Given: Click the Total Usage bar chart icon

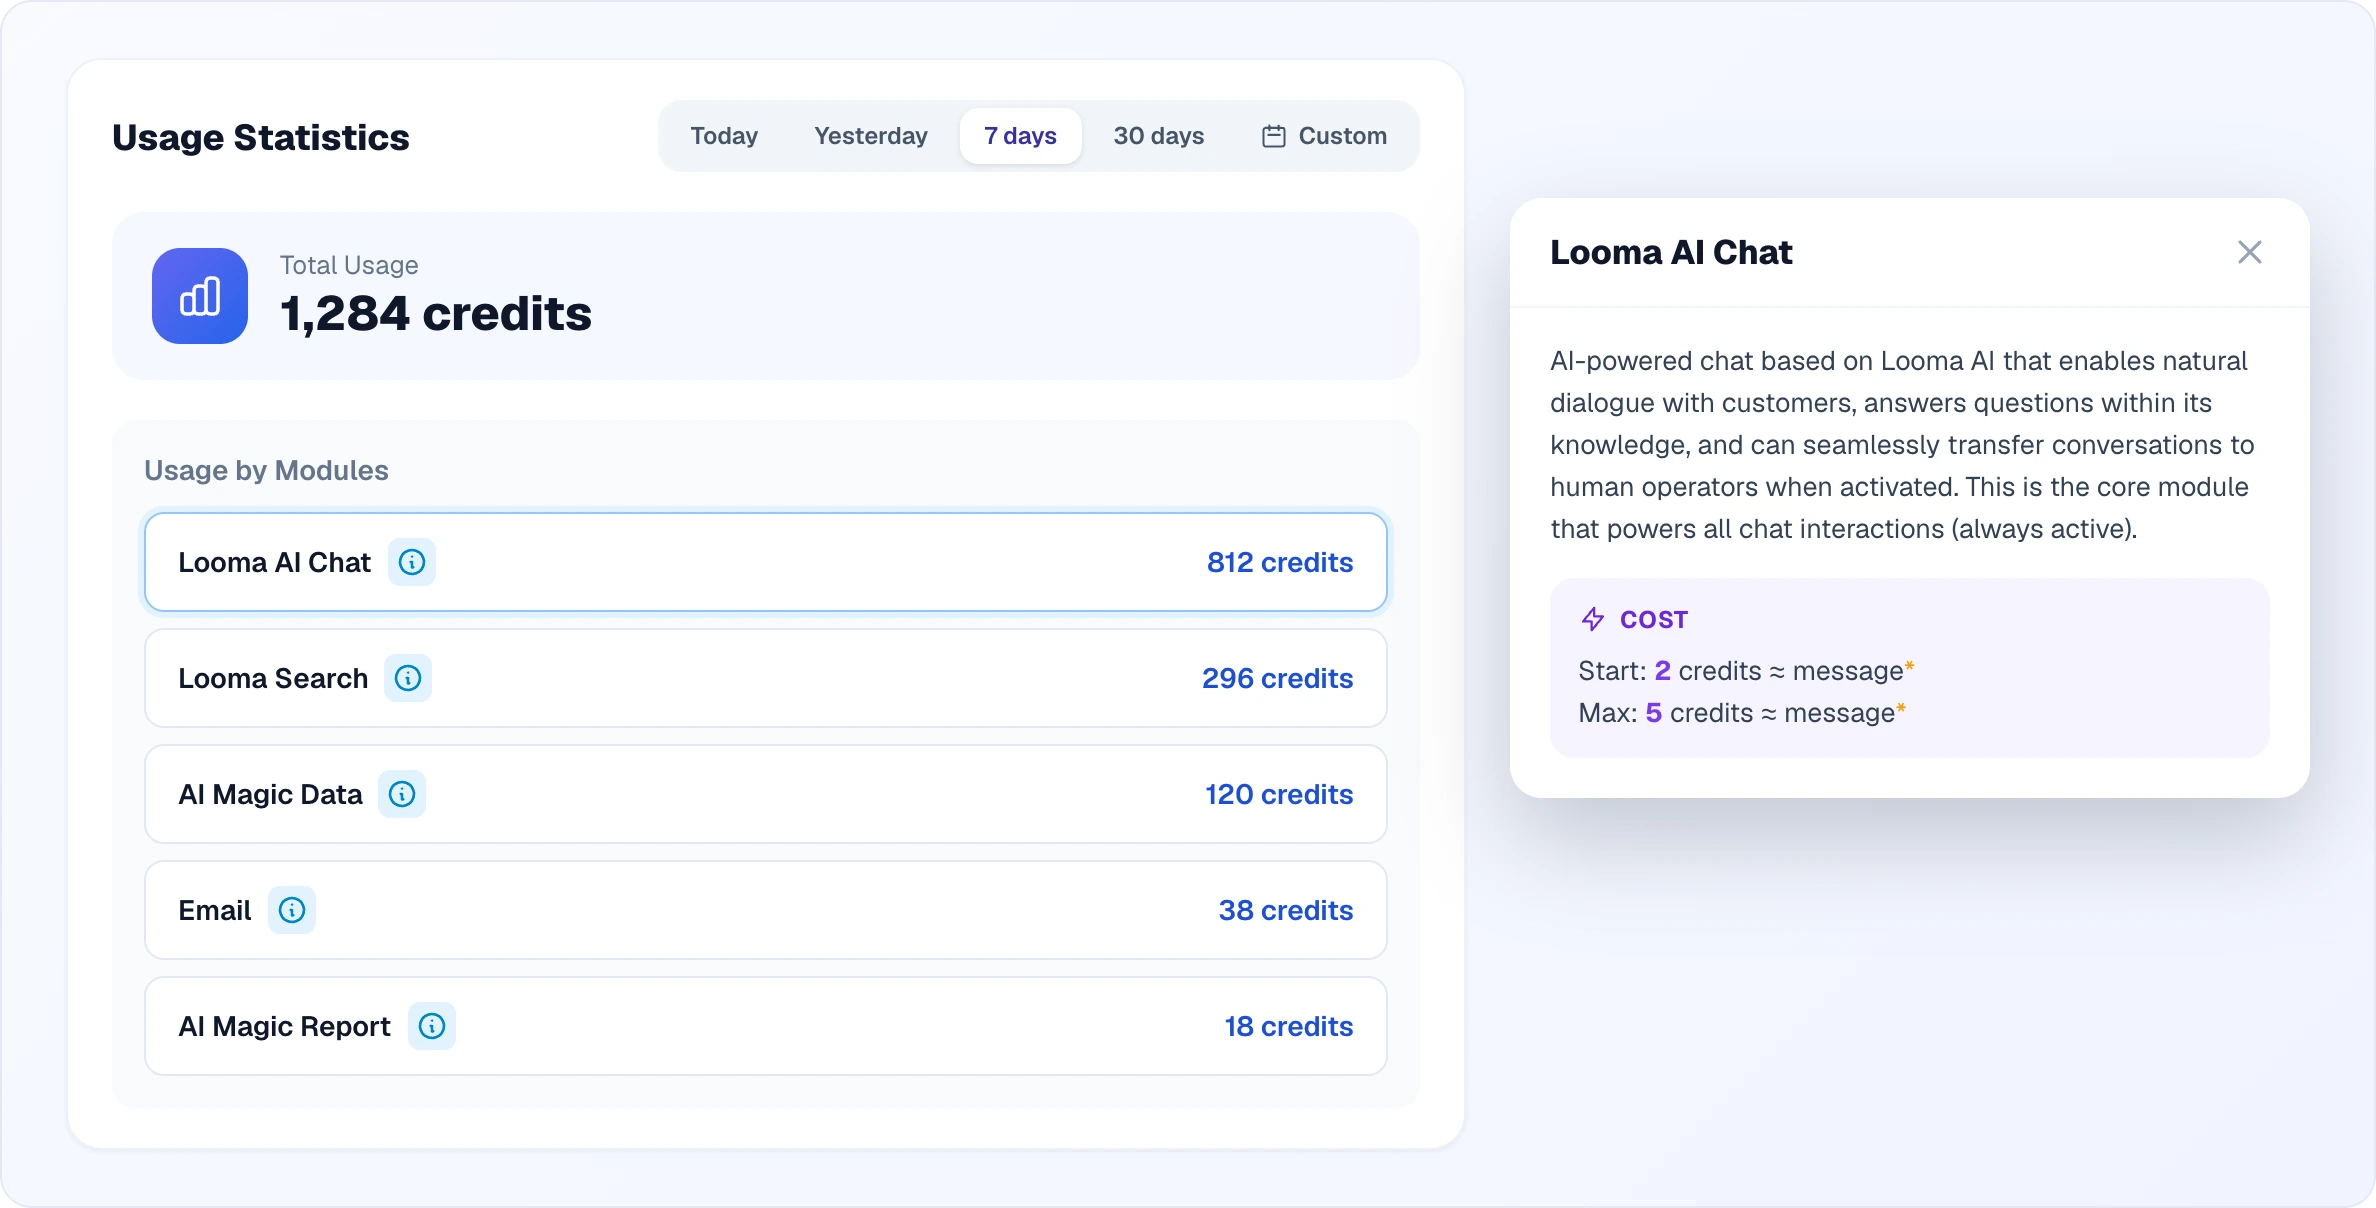Looking at the screenshot, I should 200,296.
